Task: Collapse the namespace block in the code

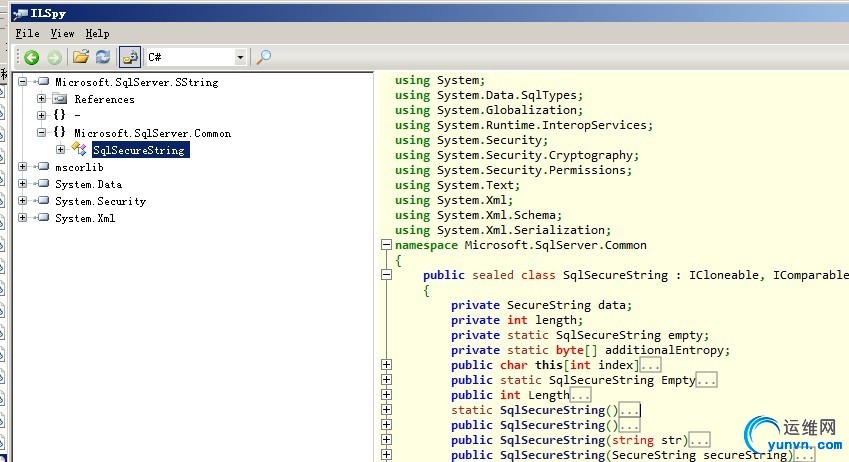Action: [386, 245]
